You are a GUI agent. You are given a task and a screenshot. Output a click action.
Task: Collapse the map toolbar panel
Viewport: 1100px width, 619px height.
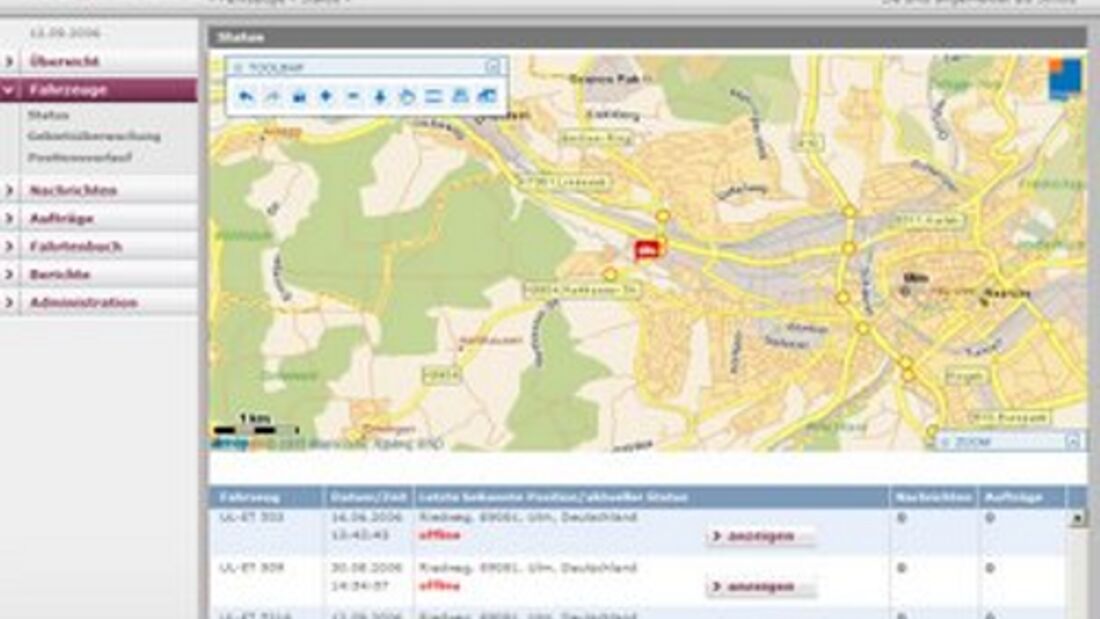[x=492, y=67]
